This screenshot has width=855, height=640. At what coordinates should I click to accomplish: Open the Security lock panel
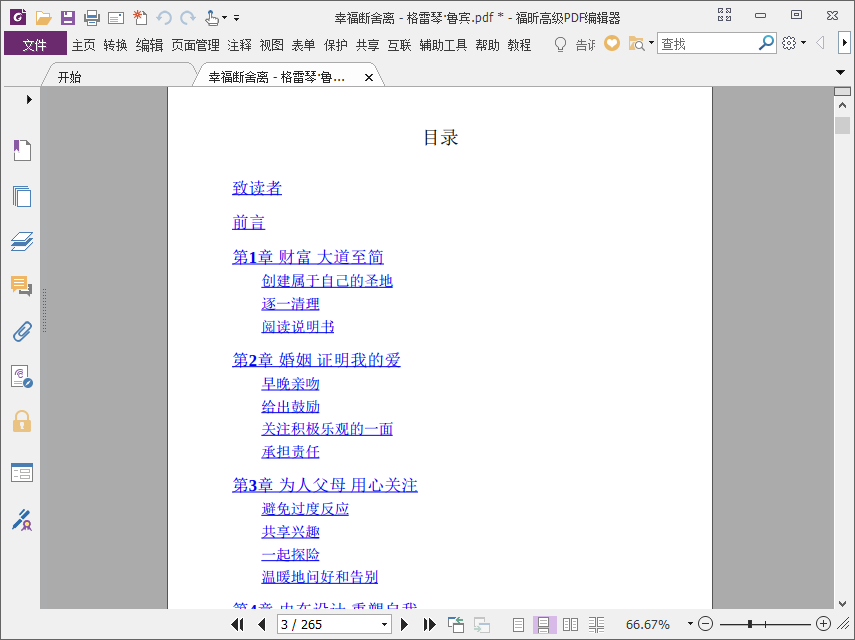(22, 421)
